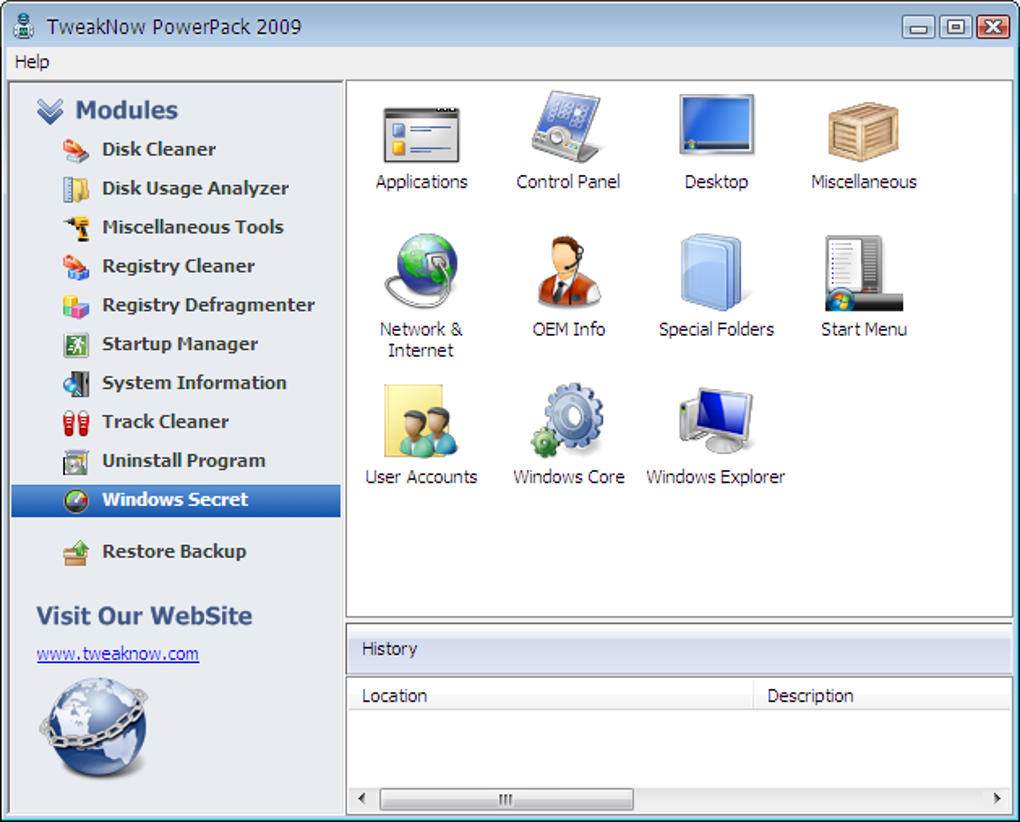Open the Desktop tweaks icon

point(716,125)
